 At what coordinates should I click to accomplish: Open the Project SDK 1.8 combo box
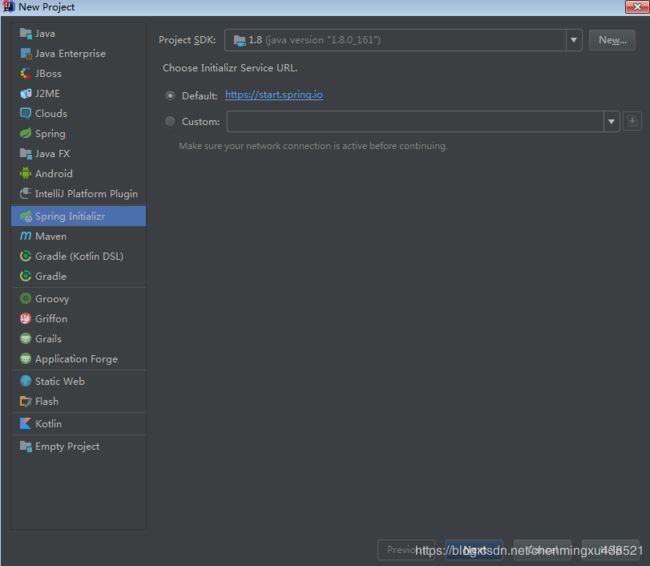[x=403, y=40]
